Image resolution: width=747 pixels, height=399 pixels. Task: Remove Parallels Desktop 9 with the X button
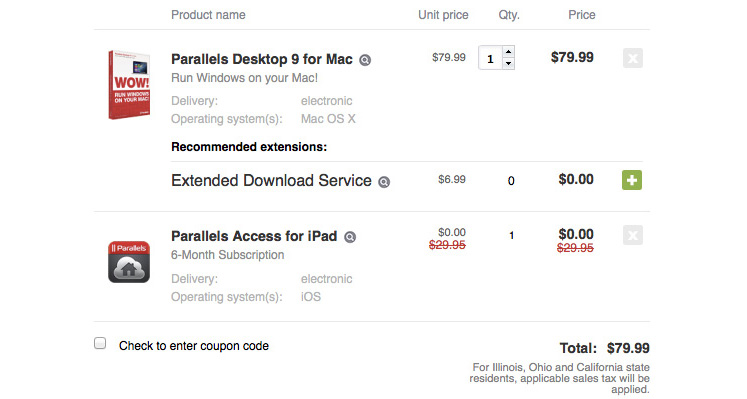pyautogui.click(x=633, y=58)
